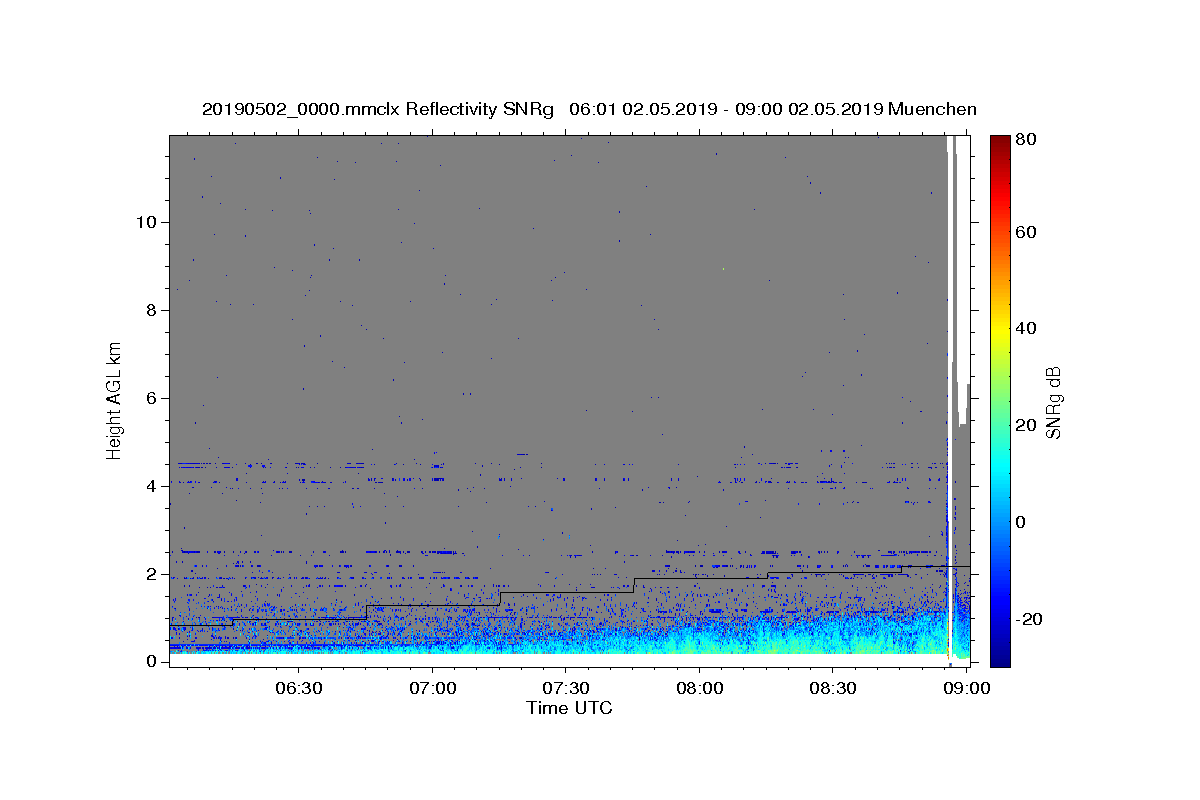Click the dark red top of colorbar

(x=1000, y=142)
